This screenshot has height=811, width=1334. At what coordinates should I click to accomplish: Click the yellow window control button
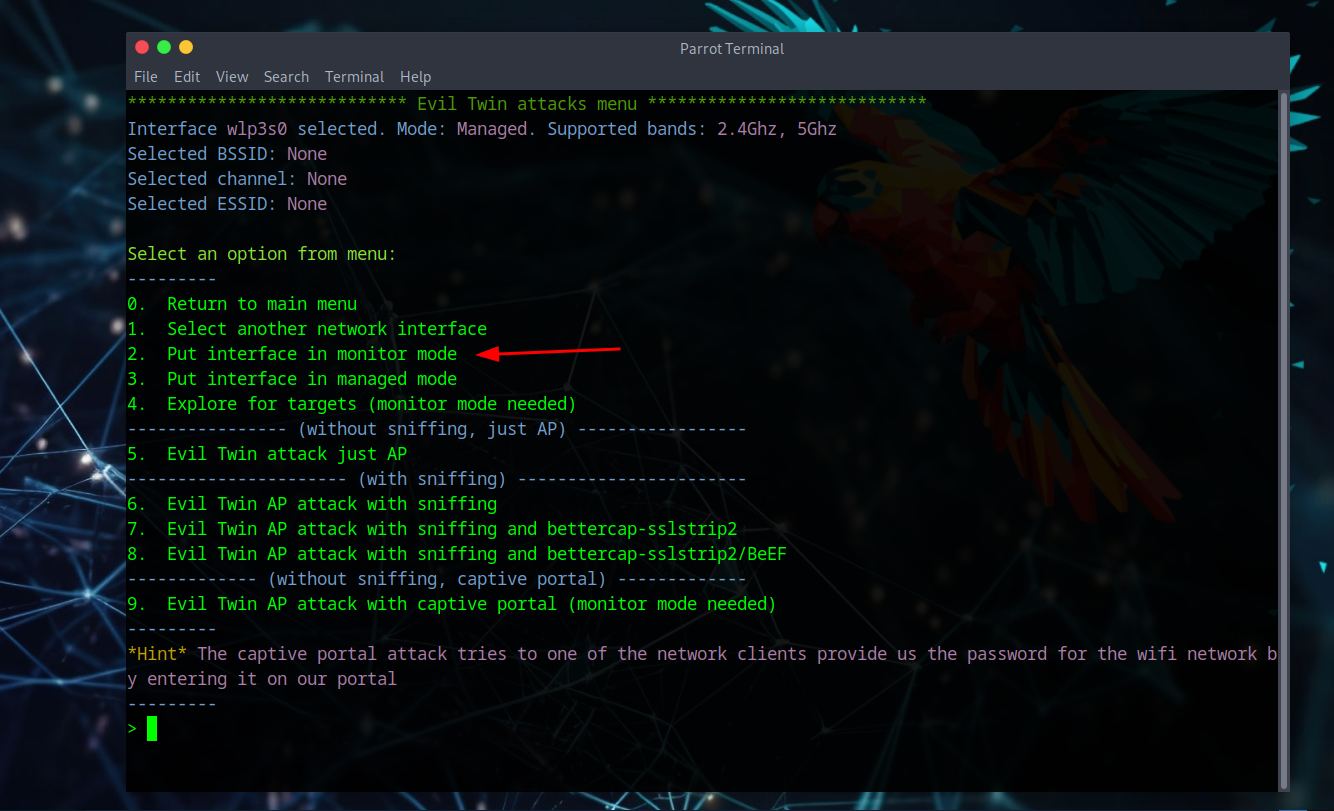(x=186, y=47)
